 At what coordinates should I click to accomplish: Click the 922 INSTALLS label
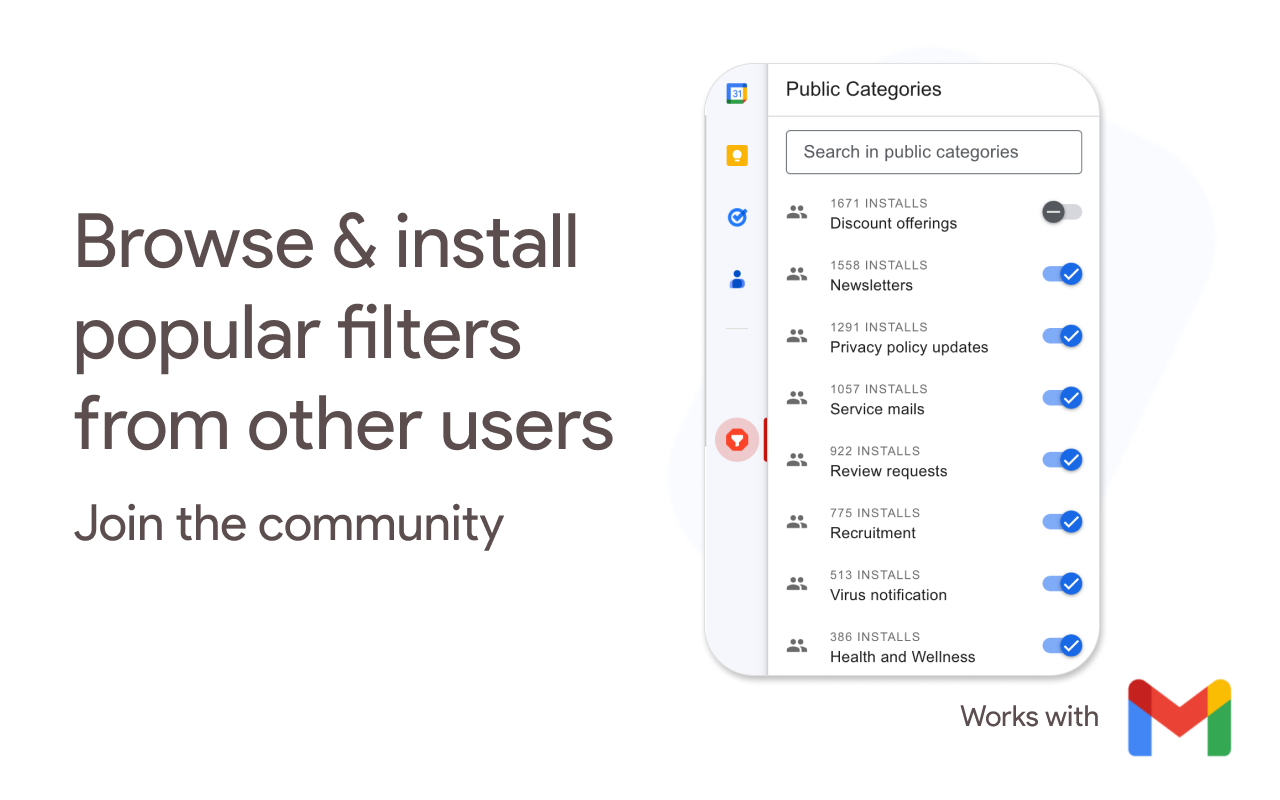(875, 451)
